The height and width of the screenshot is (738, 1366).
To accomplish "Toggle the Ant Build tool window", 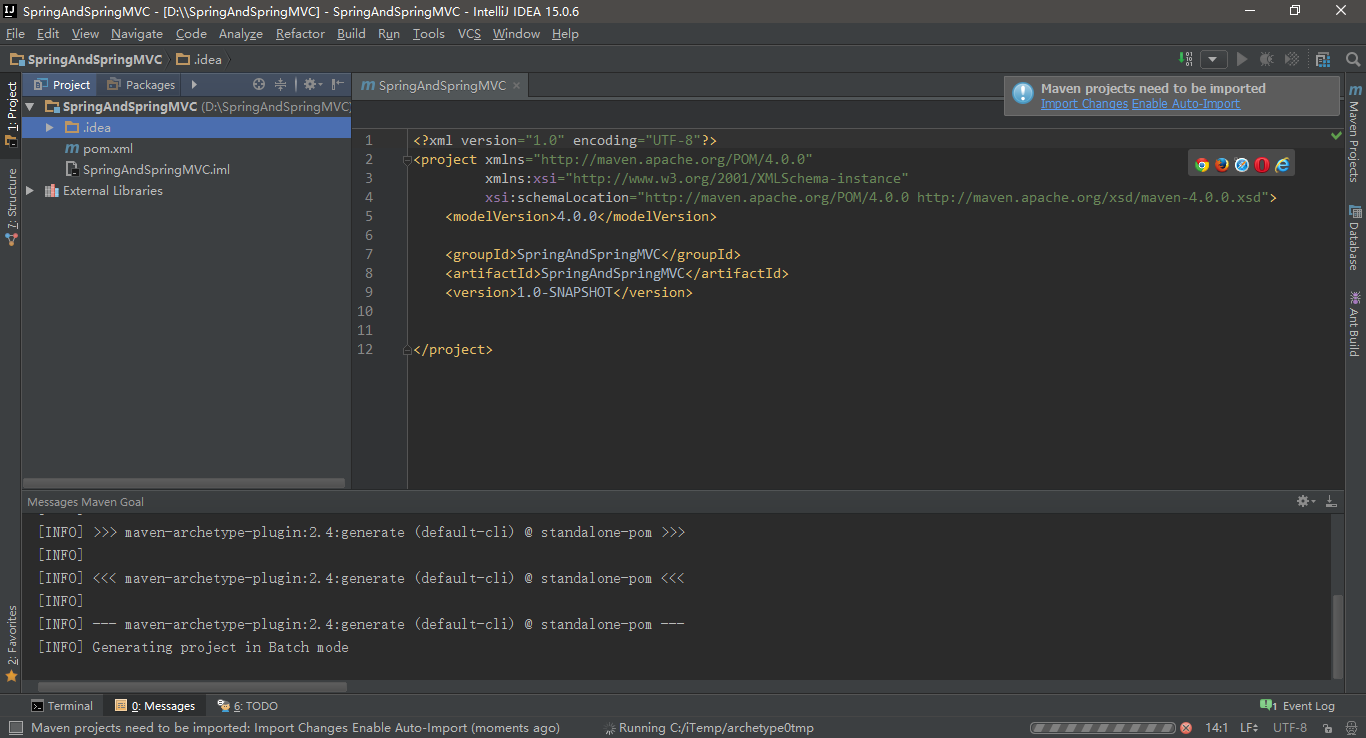I will click(1355, 324).
